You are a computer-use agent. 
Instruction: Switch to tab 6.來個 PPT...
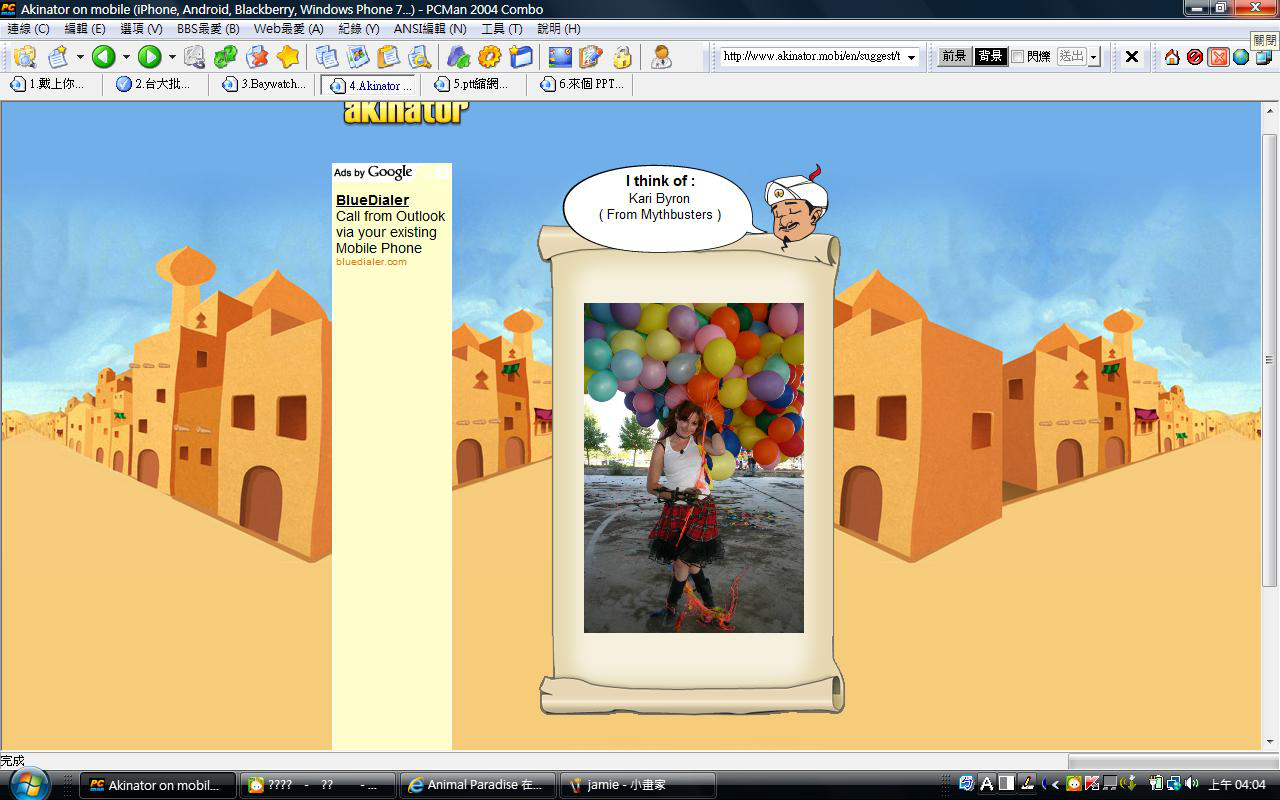(x=582, y=85)
